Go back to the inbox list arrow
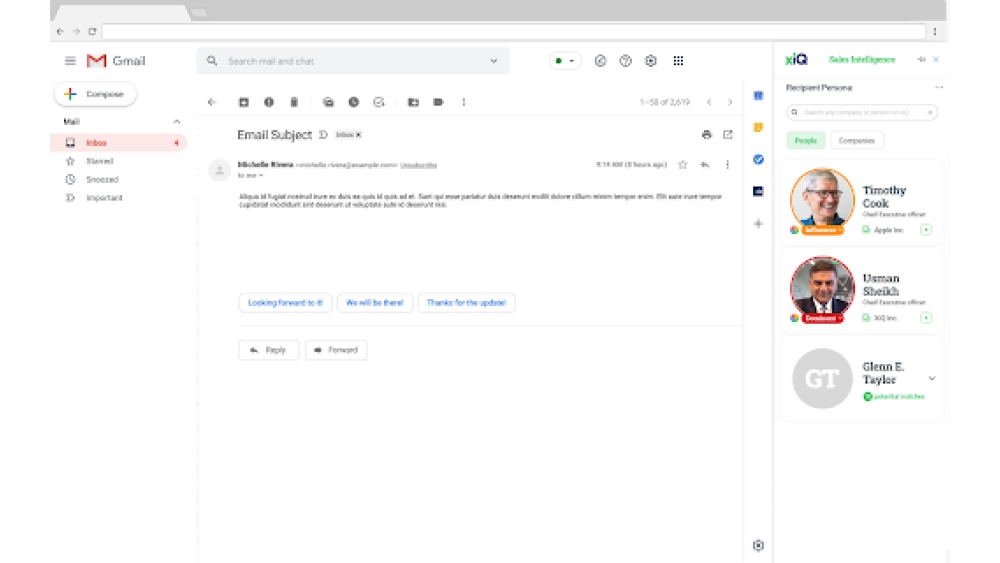The width and height of the screenshot is (1000, 563). point(212,102)
